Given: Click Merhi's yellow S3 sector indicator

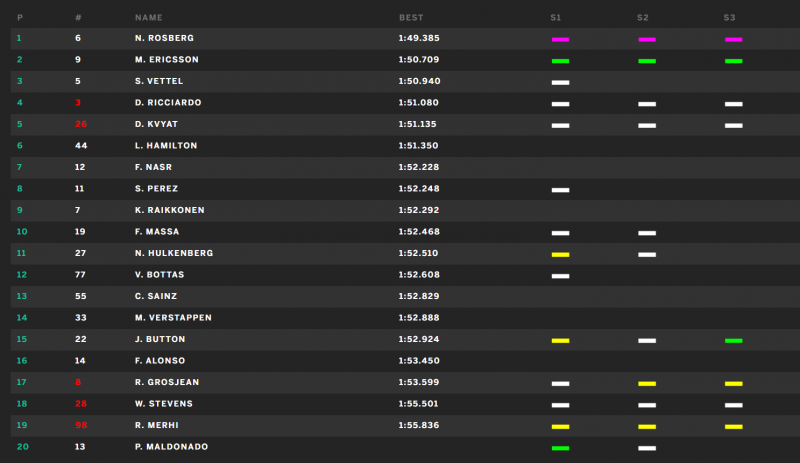Looking at the screenshot, I should tap(734, 426).
